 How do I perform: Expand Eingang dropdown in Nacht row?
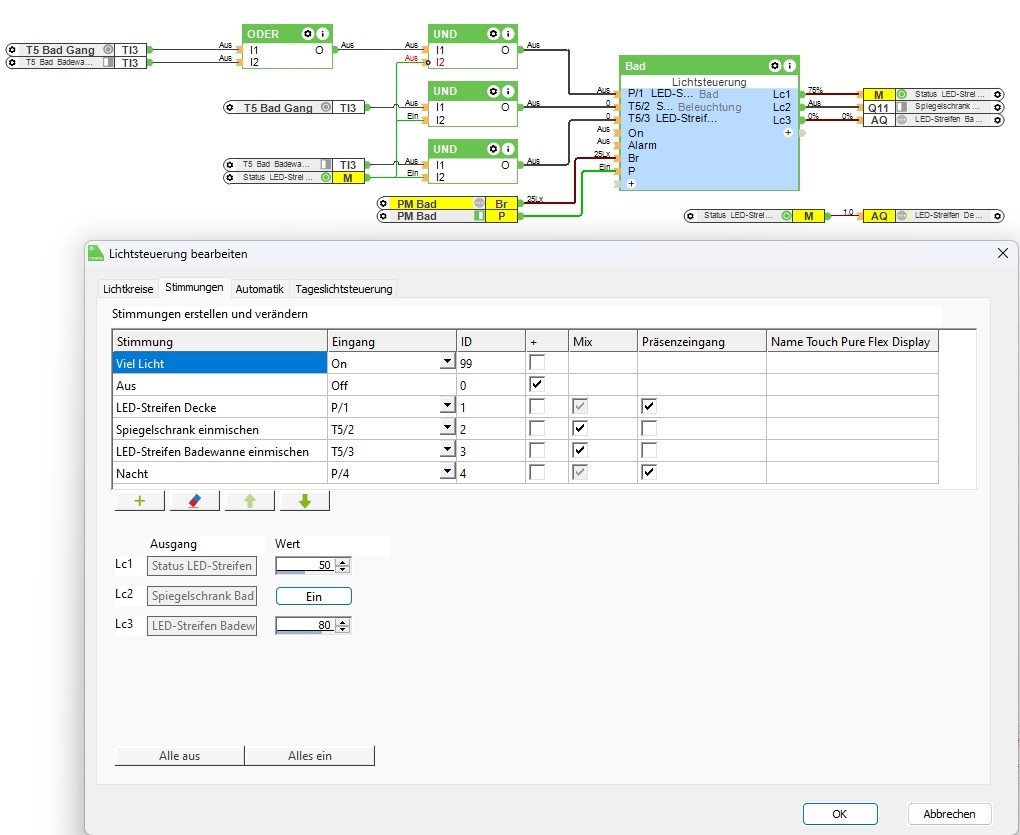tap(447, 473)
